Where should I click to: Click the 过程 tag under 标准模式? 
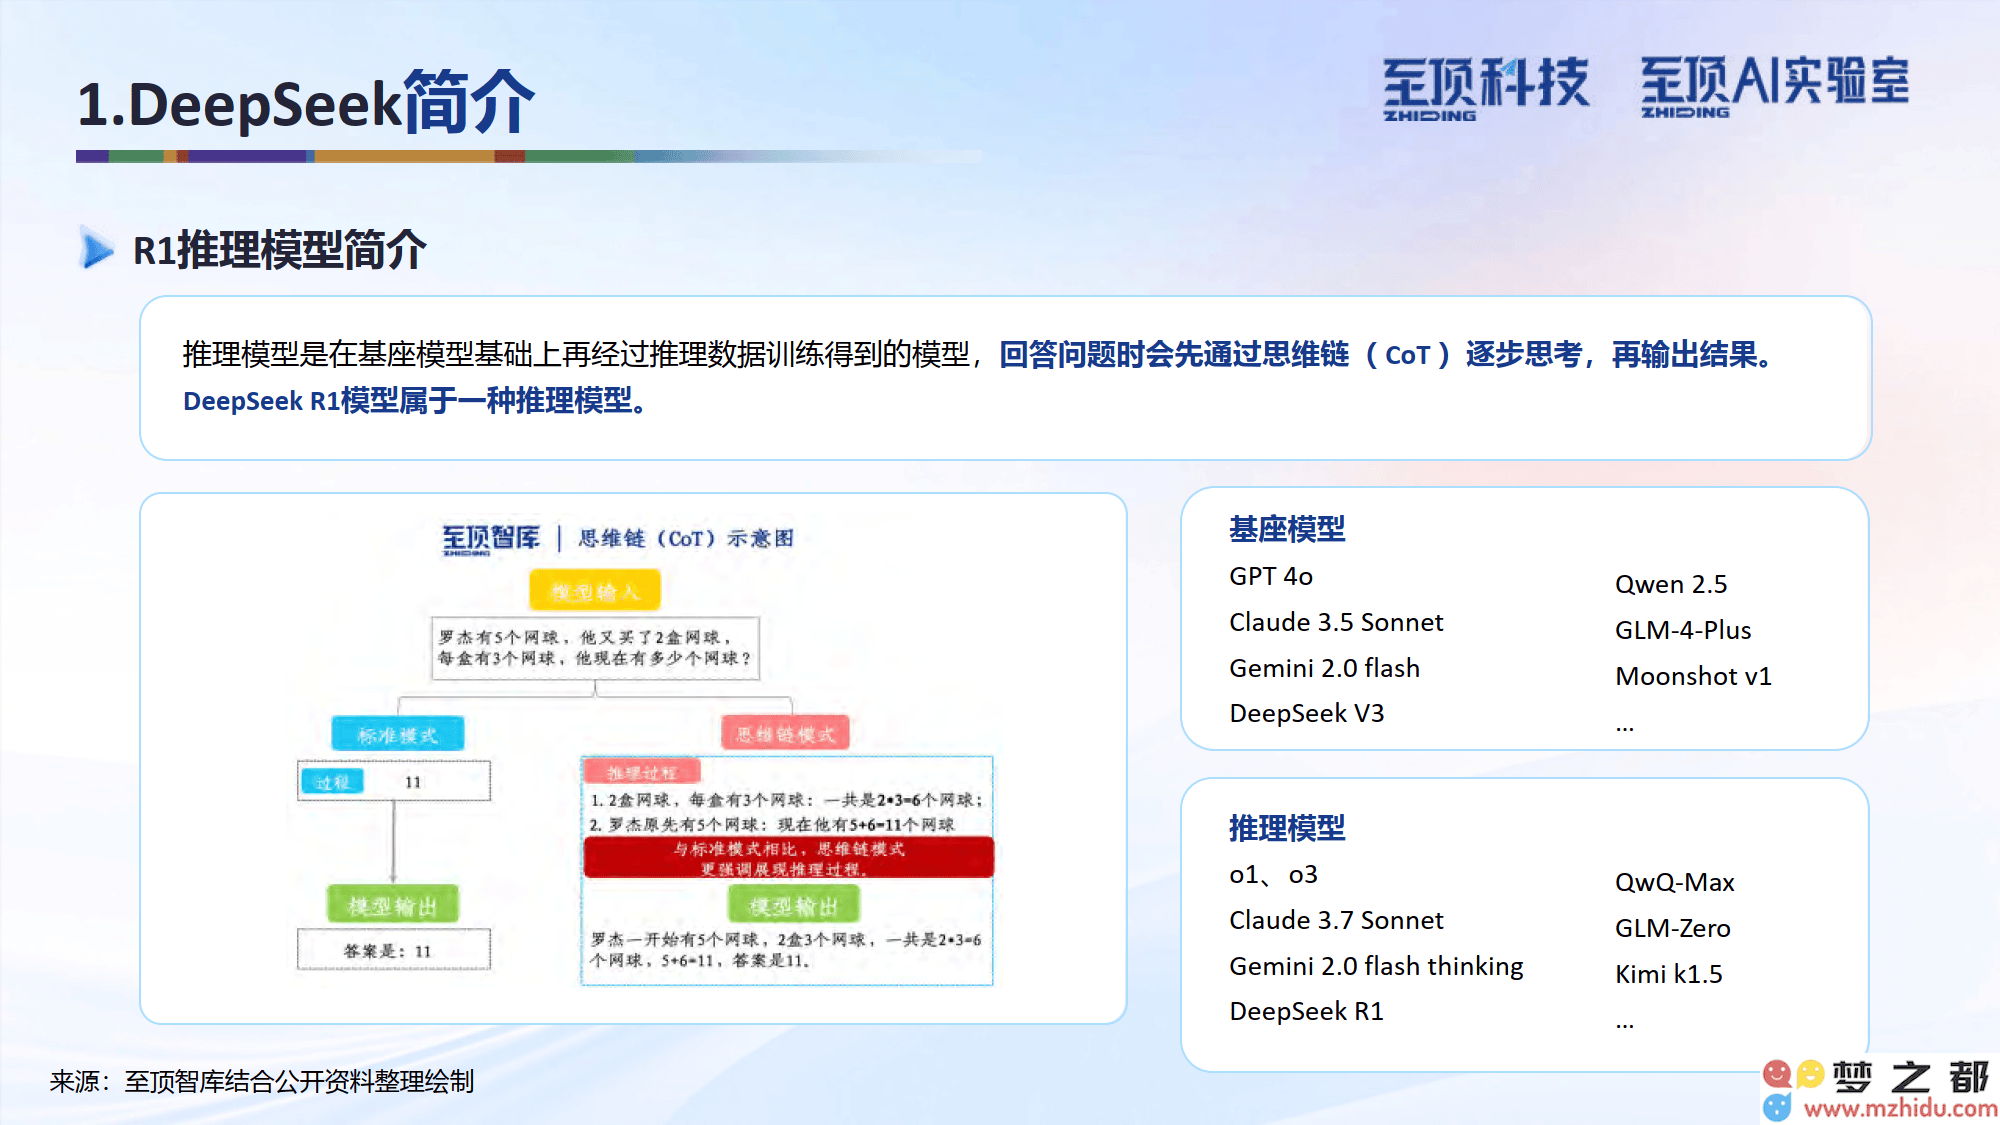(x=332, y=782)
